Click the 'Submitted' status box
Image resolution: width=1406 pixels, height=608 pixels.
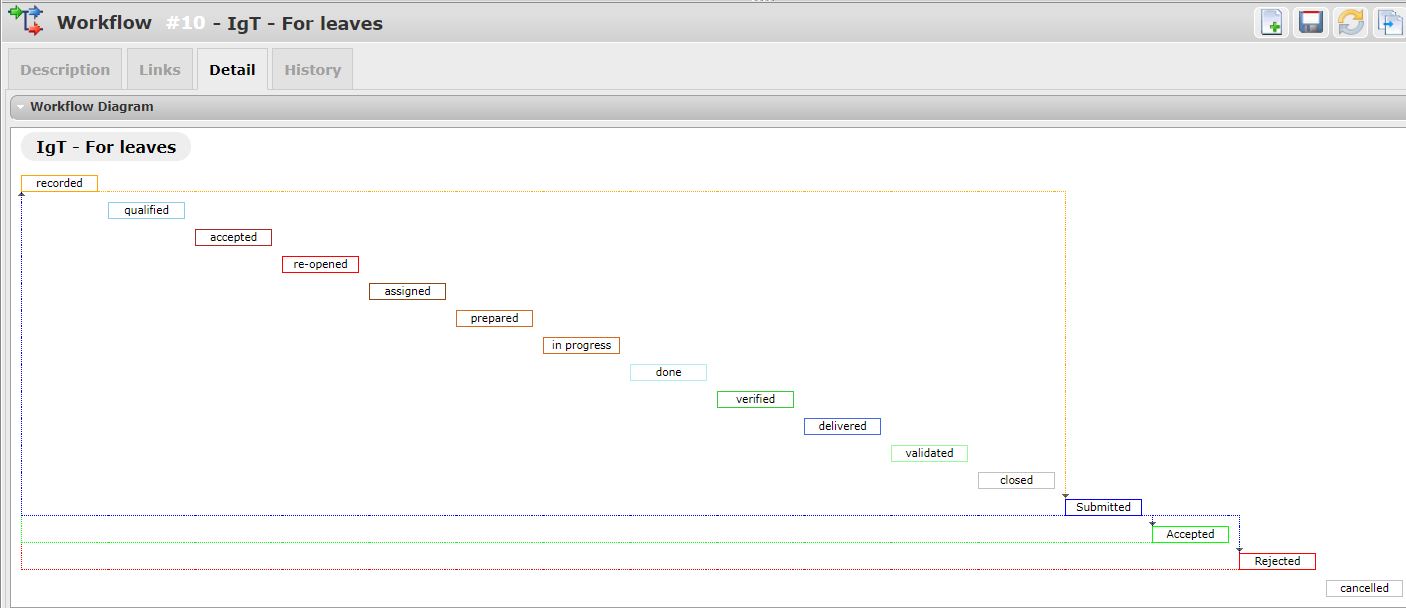pos(1103,507)
